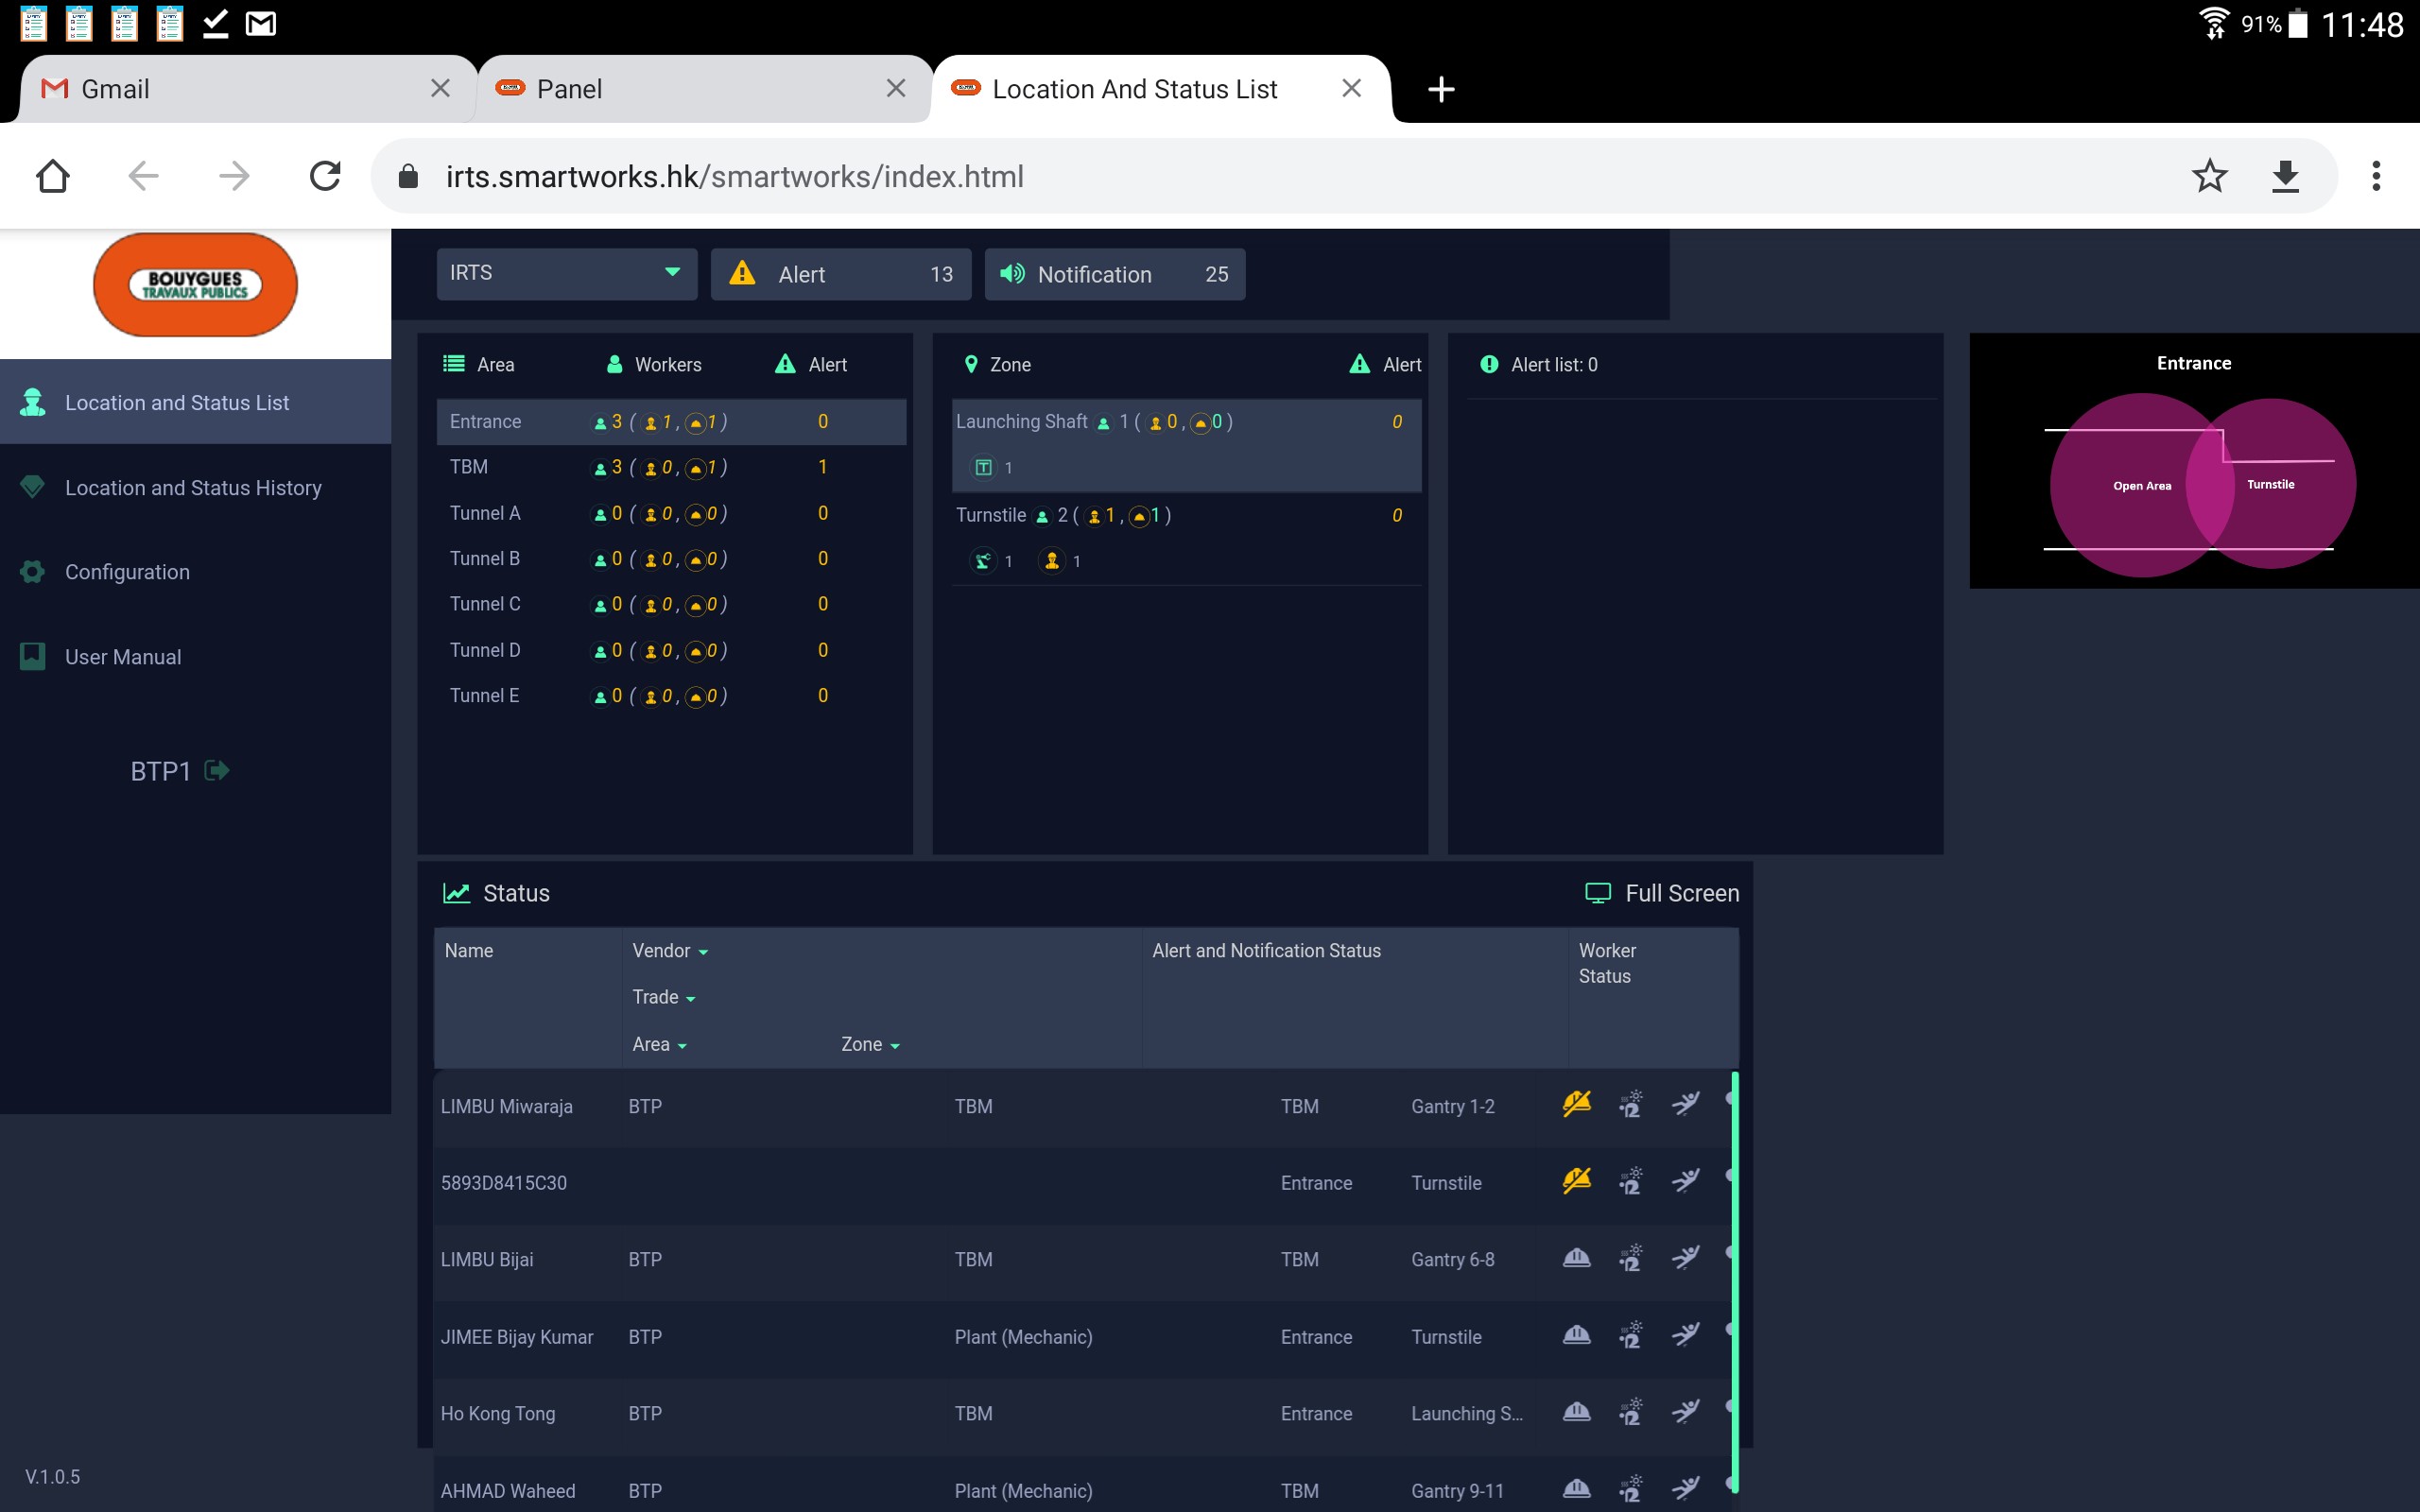Open the IRTS project dropdown
This screenshot has height=1512, width=2420.
point(566,274)
